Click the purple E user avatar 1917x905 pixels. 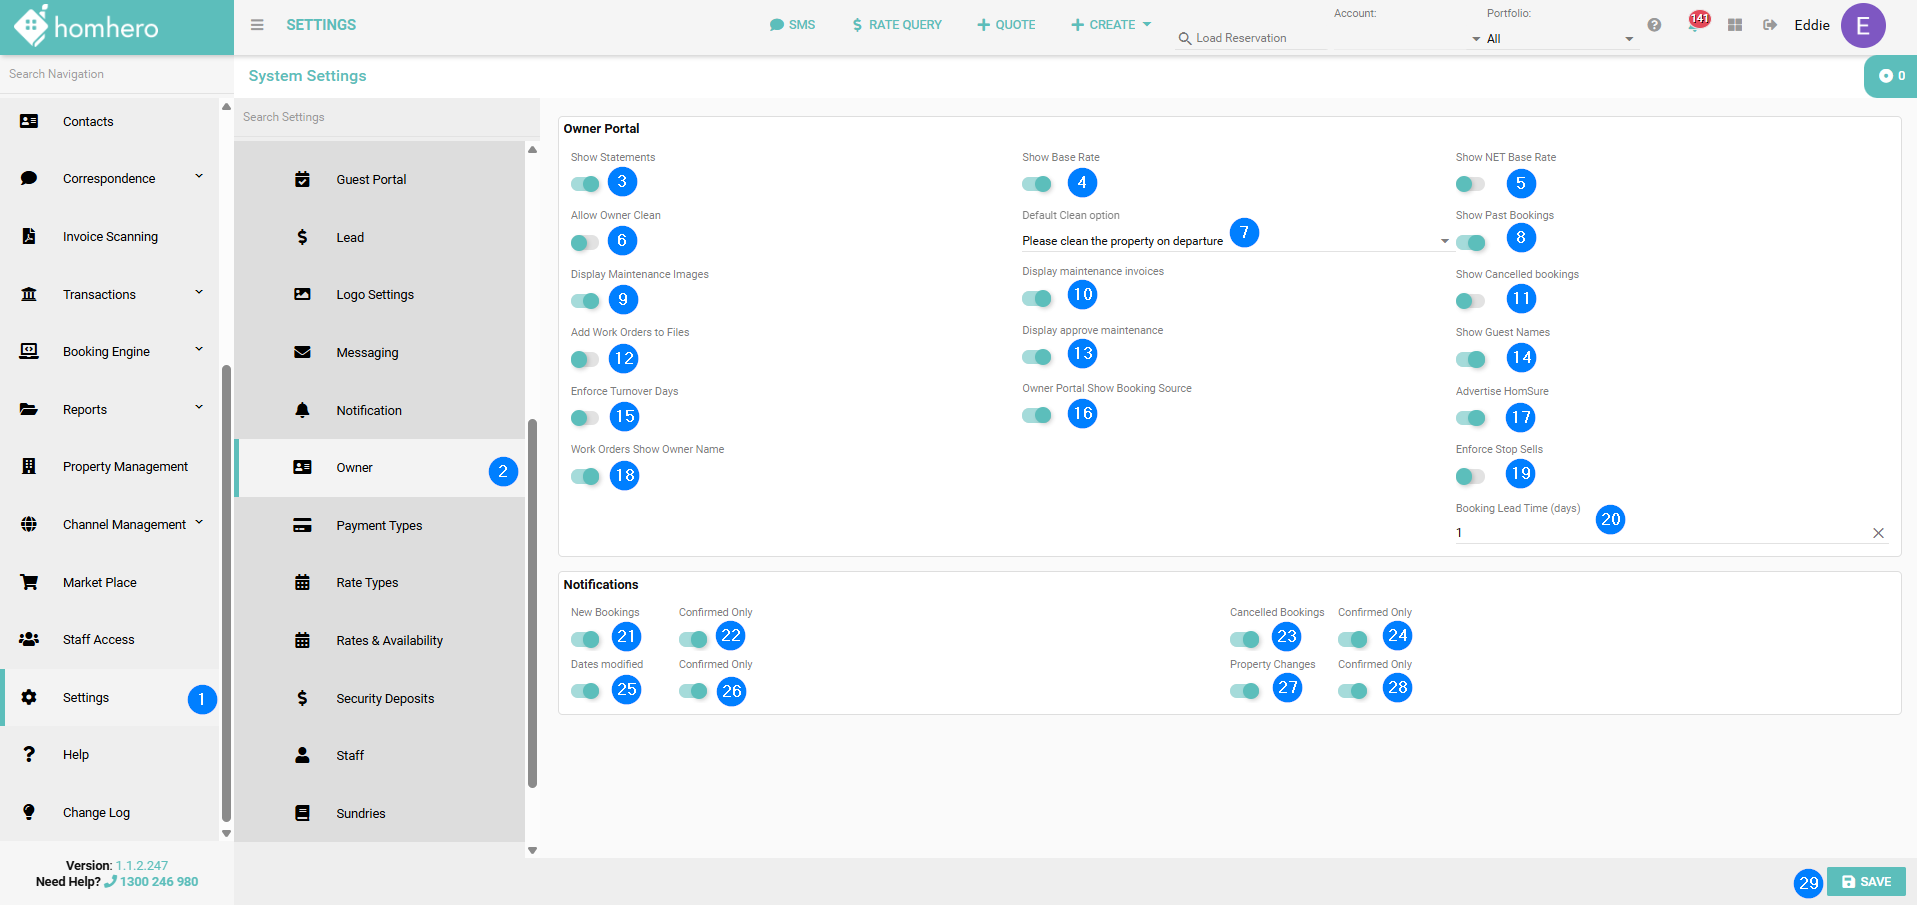[x=1862, y=26]
